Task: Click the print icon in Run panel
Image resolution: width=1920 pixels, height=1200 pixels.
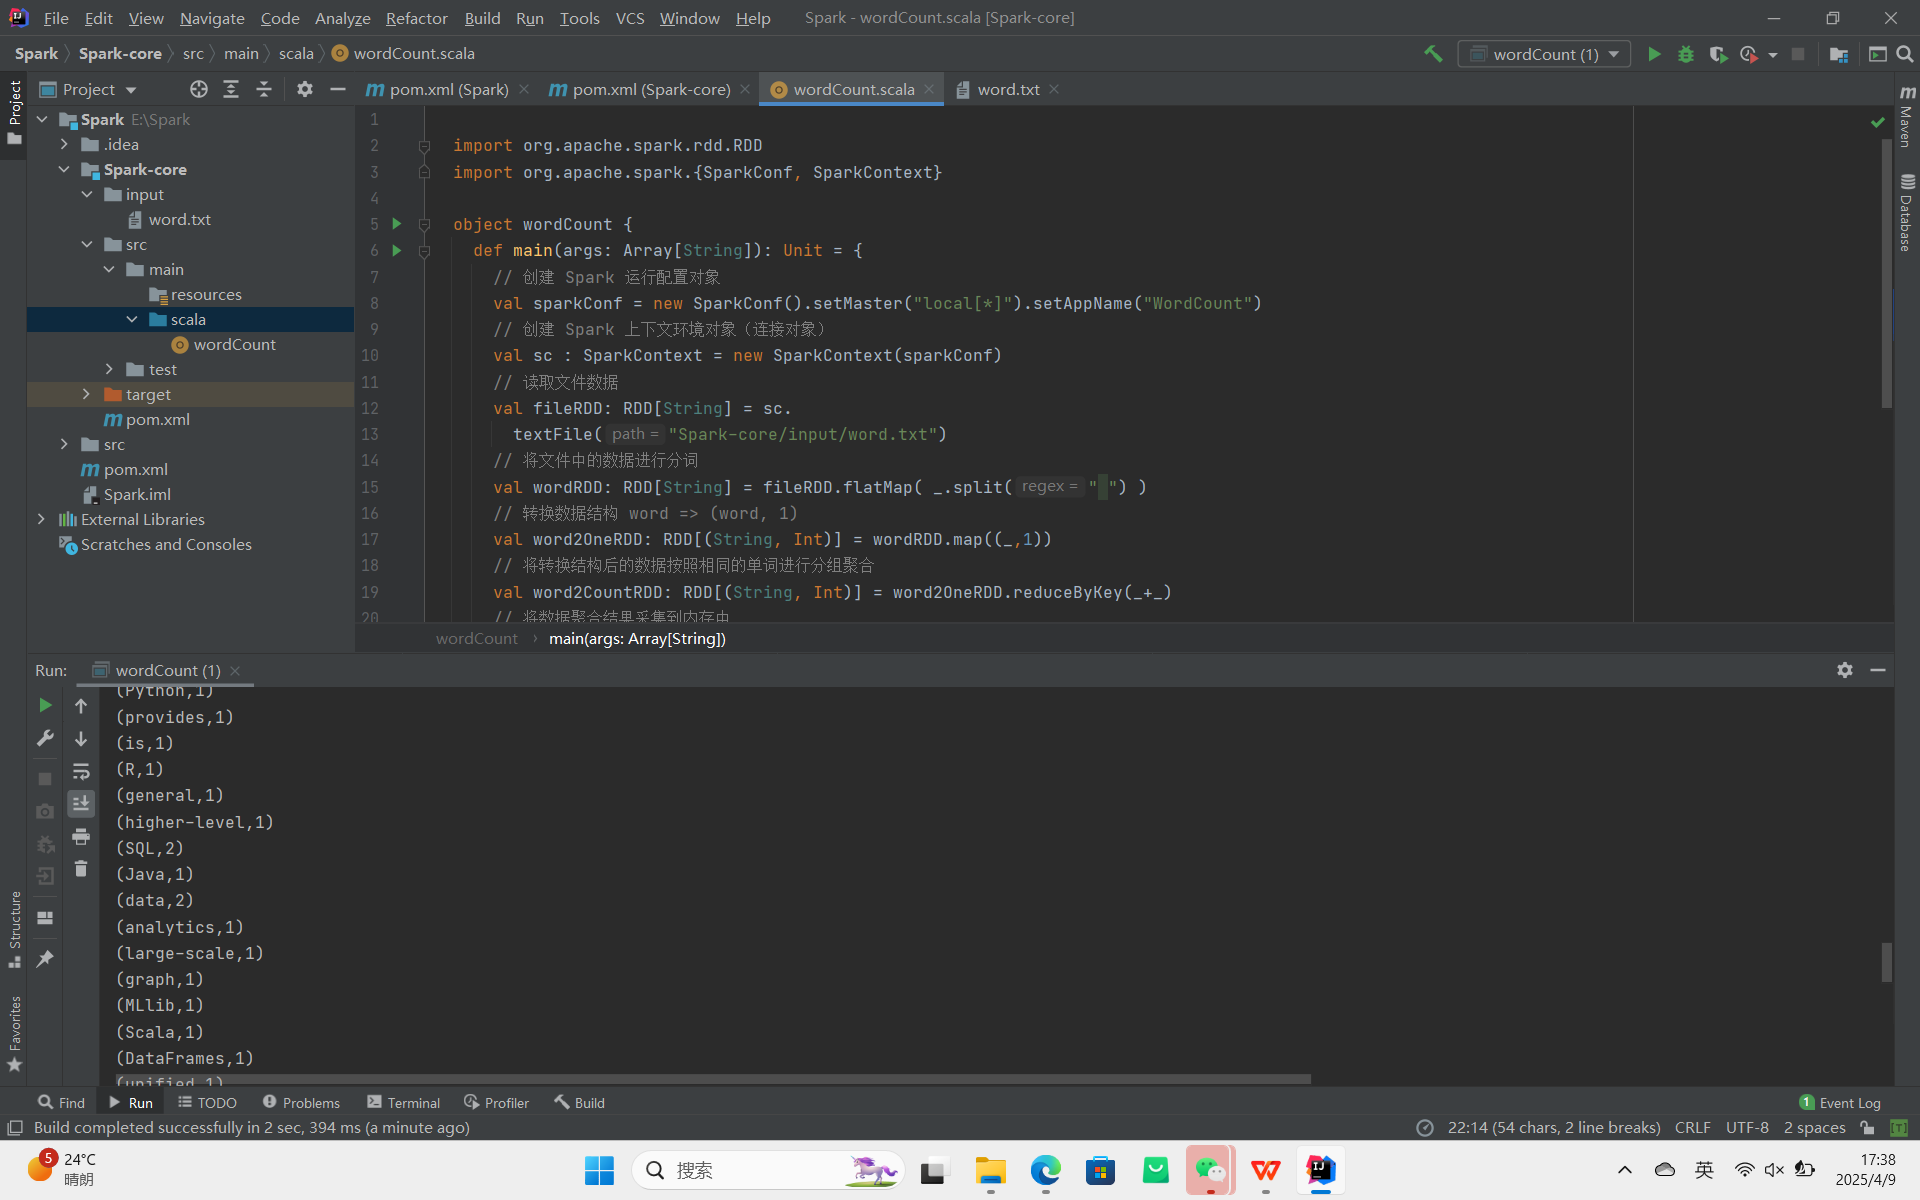Action: [x=81, y=836]
